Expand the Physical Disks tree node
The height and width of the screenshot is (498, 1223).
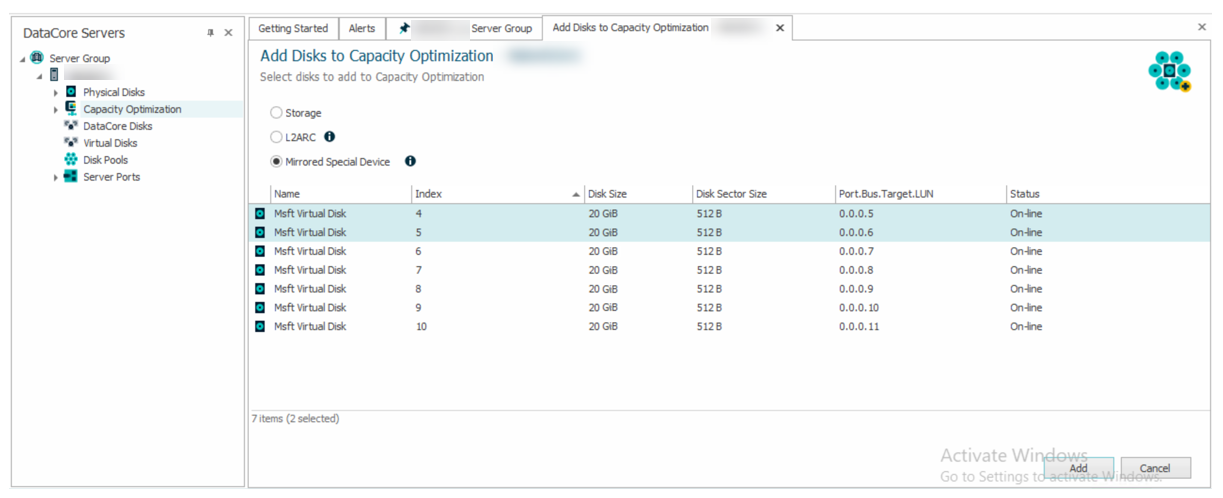pos(56,93)
